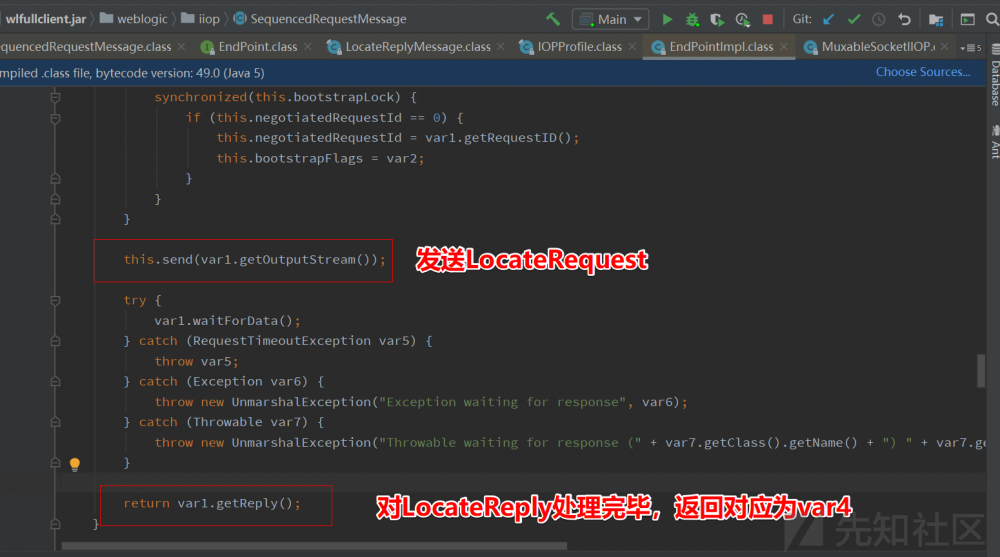Screen dimensions: 1000x557
Task: Click the horizontal editor scrollbar thumb
Action: point(314,546)
